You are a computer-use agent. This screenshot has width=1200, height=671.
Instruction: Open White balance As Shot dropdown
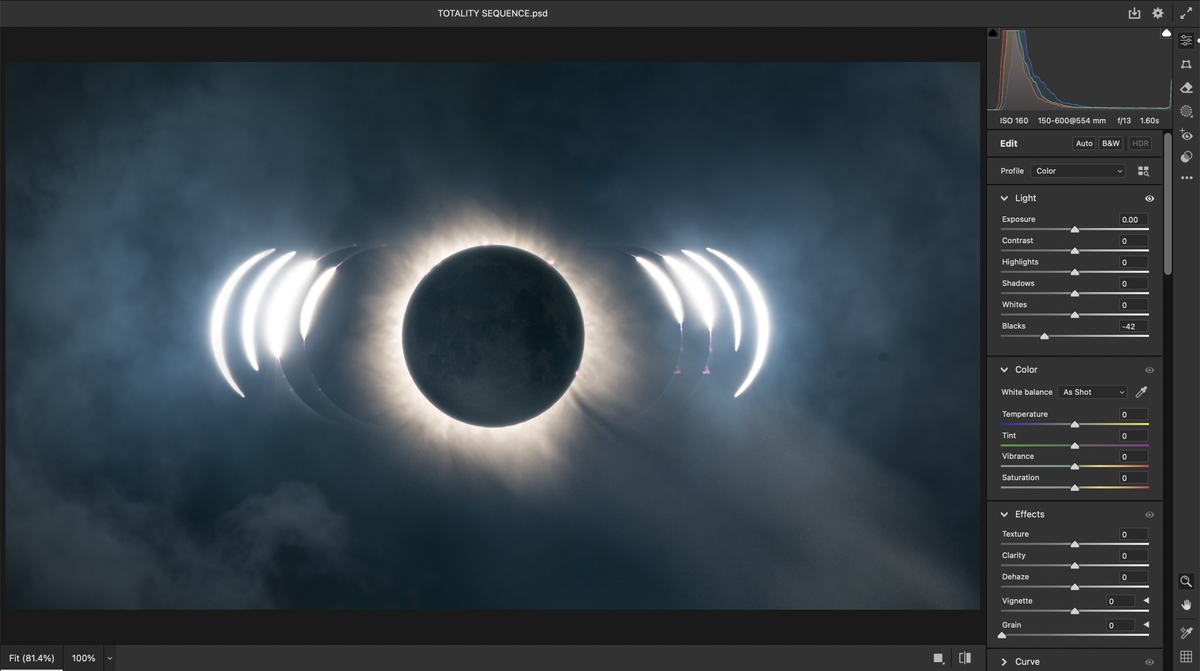tap(1093, 392)
